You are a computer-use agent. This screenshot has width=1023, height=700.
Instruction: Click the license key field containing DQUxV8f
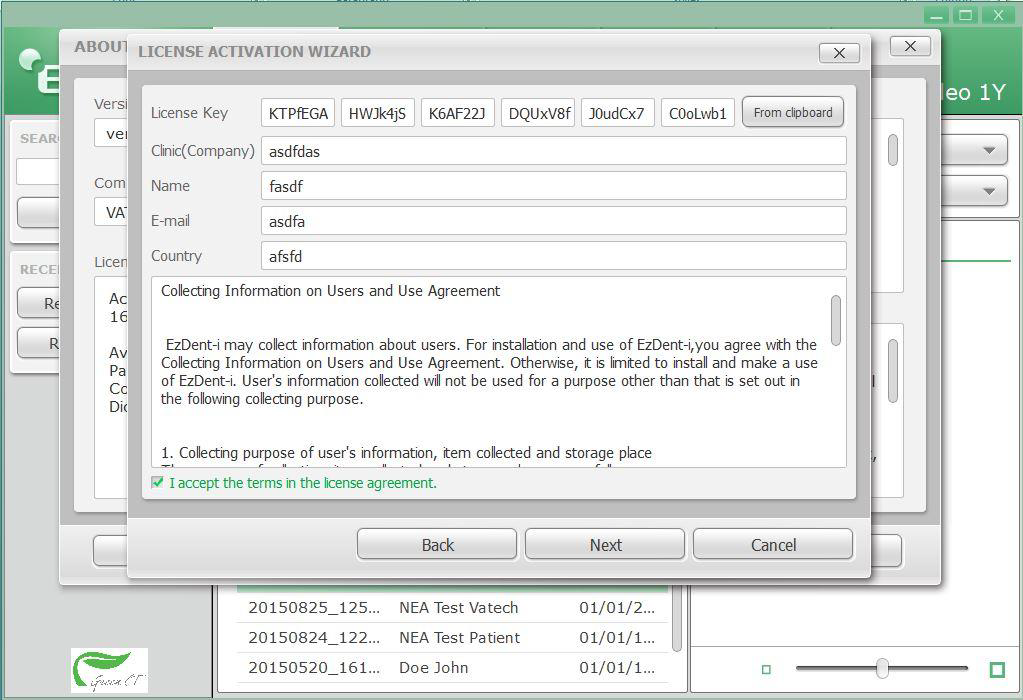coord(538,113)
